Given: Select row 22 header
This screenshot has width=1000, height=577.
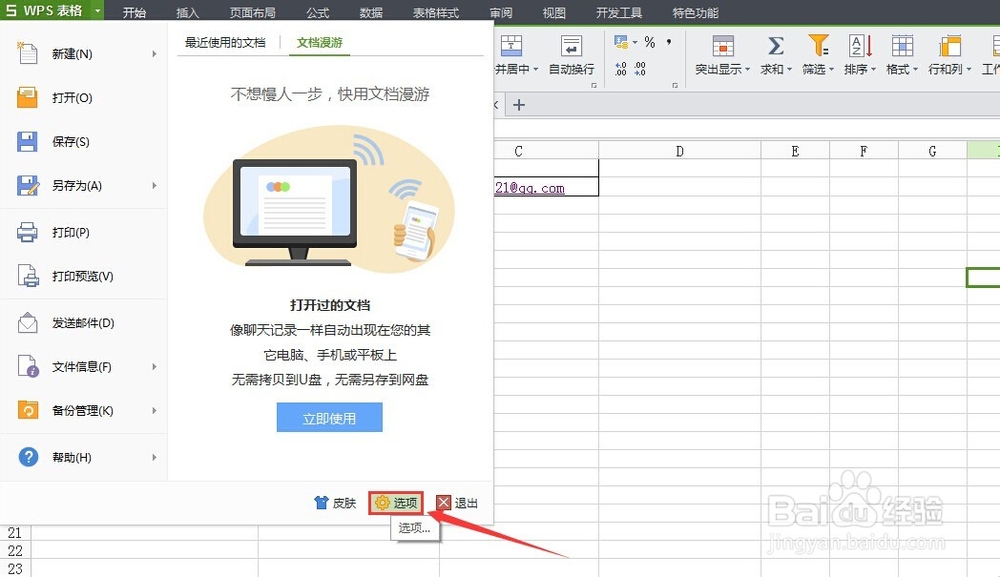Looking at the screenshot, I should click(15, 550).
